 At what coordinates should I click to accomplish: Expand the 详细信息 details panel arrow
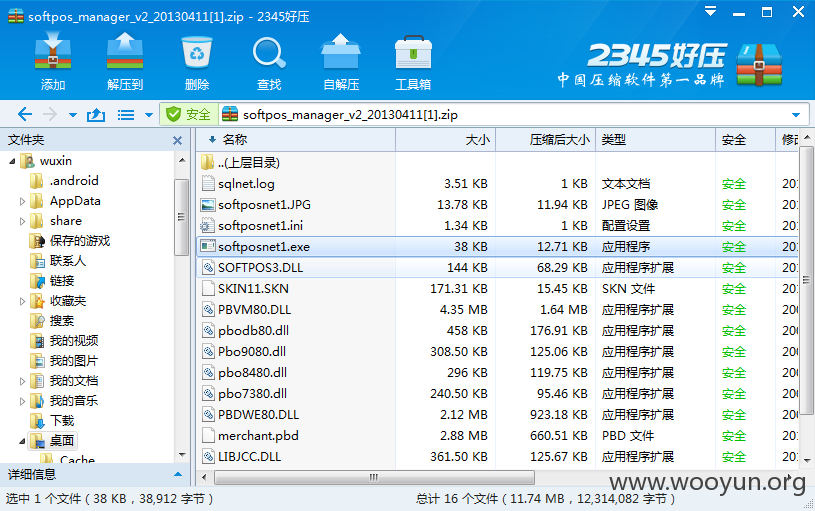[x=178, y=474]
